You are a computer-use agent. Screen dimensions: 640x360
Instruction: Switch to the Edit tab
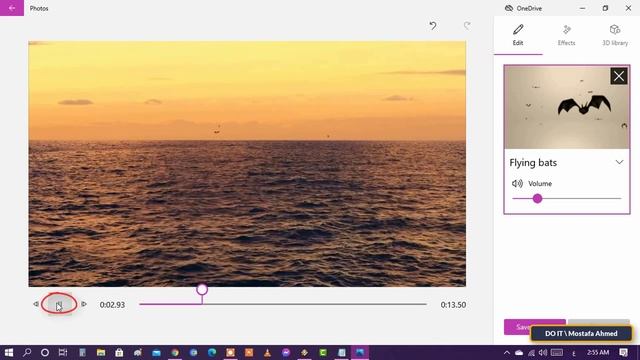point(518,35)
